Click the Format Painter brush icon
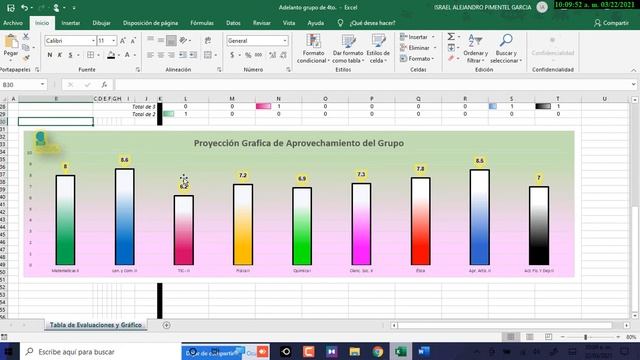Image resolution: width=640 pixels, height=360 pixels. click(x=26, y=58)
